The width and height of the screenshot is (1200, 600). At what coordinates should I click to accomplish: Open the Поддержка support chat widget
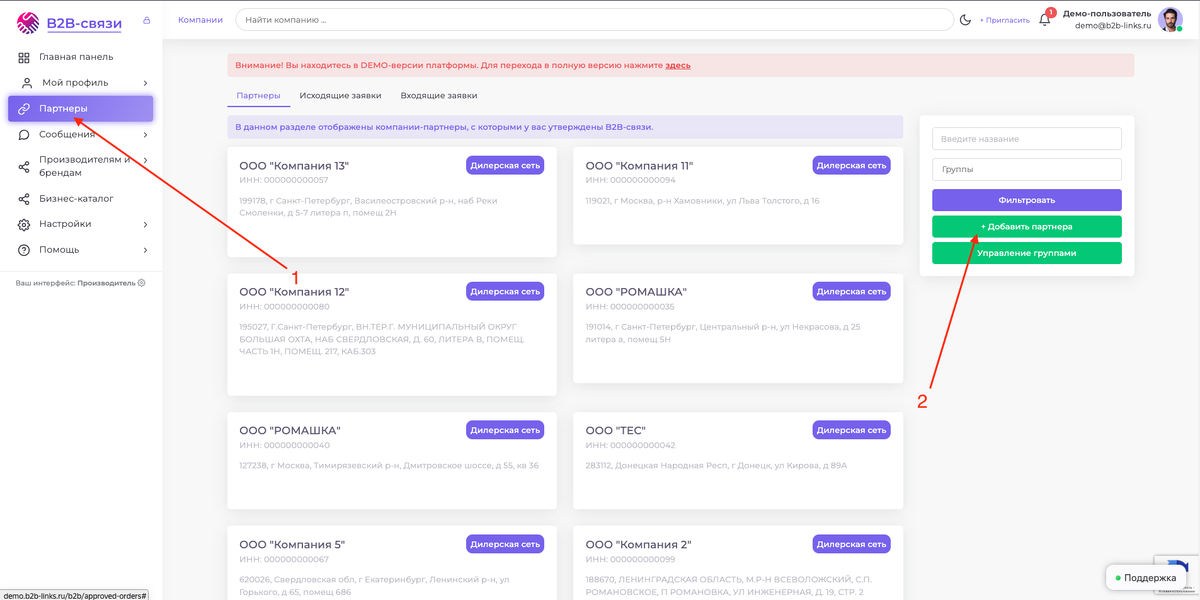[1145, 578]
